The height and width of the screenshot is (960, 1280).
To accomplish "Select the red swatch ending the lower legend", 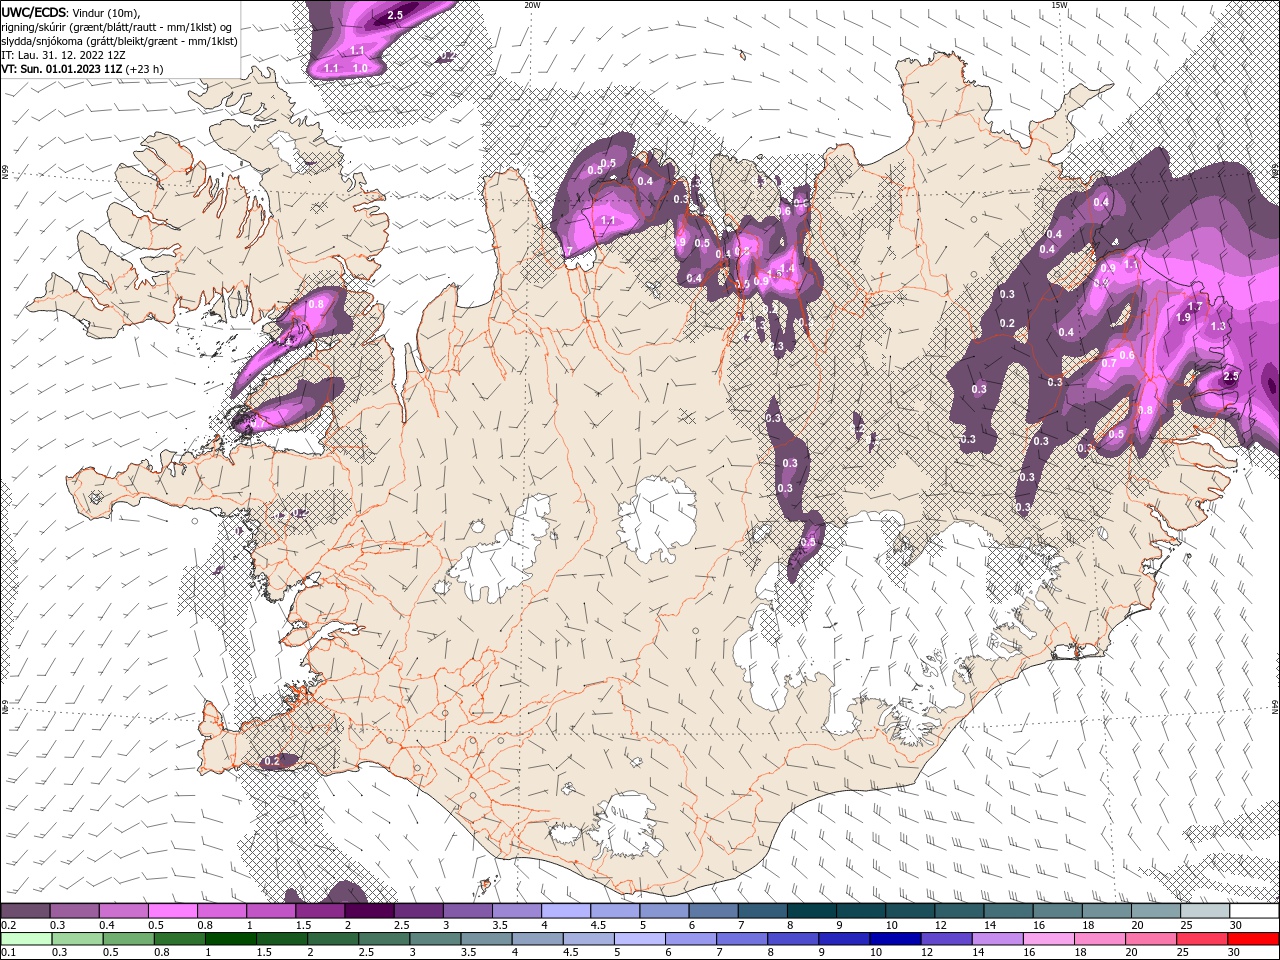I will tap(1254, 939).
